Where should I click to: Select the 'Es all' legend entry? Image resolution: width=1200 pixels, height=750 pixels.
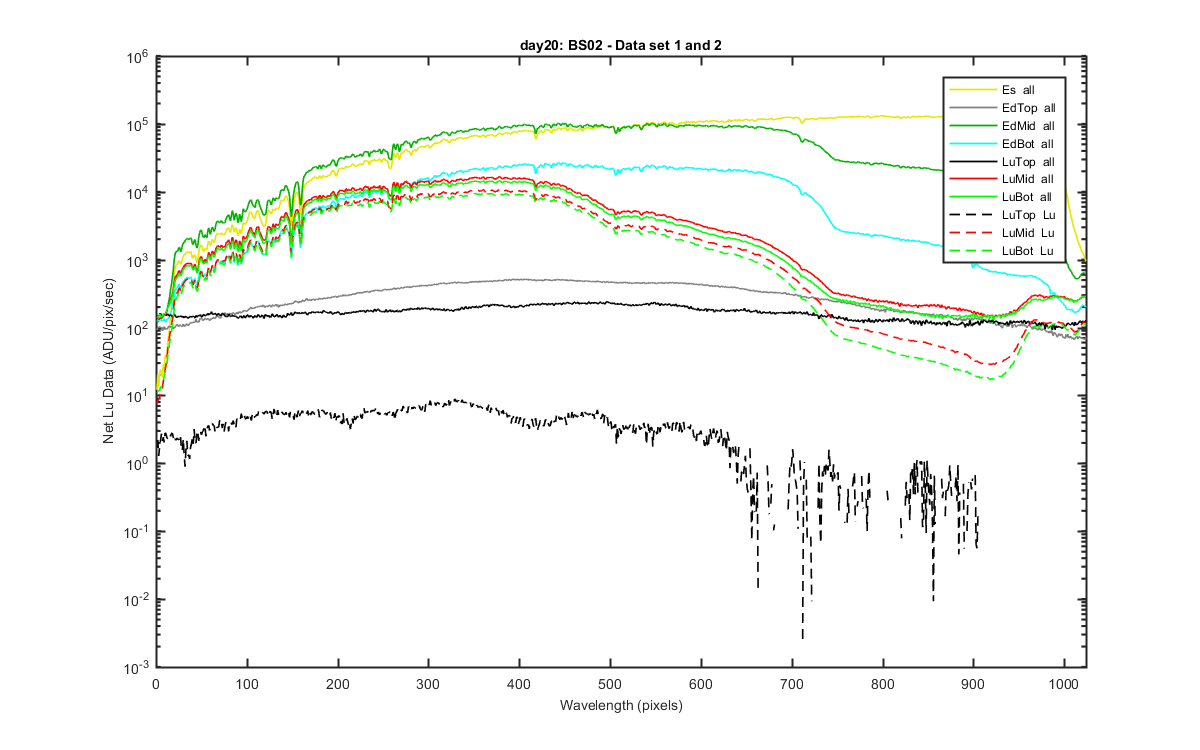tap(1003, 89)
